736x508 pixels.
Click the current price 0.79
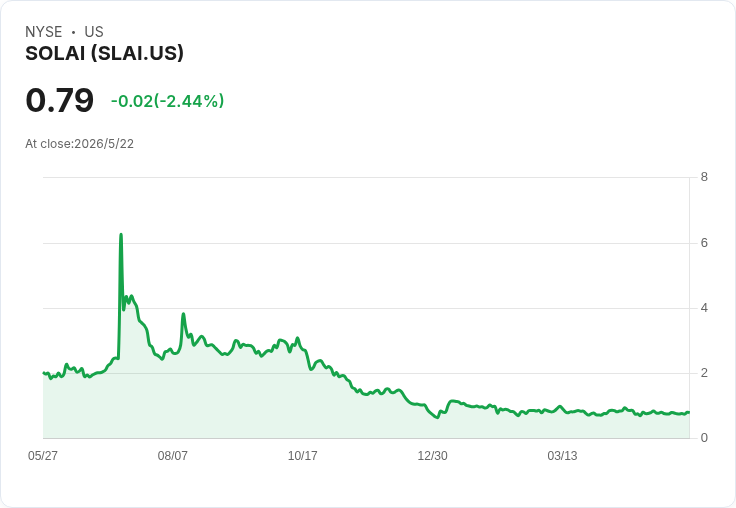[60, 100]
